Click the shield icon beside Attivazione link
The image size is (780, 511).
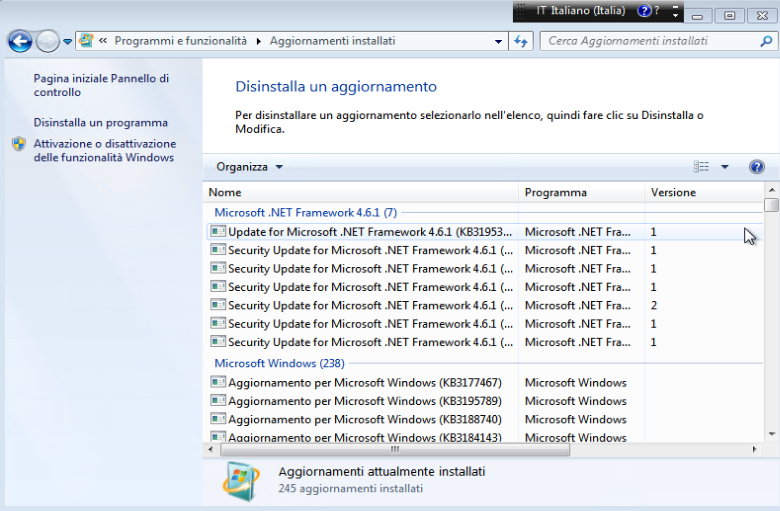(19, 144)
